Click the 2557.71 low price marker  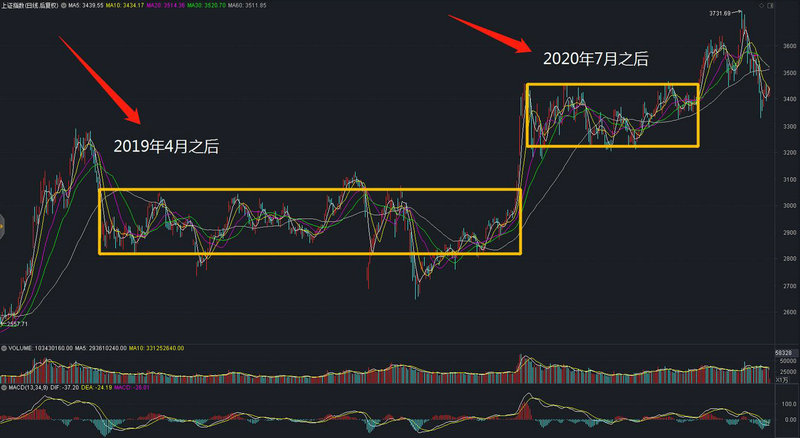pyautogui.click(x=18, y=324)
